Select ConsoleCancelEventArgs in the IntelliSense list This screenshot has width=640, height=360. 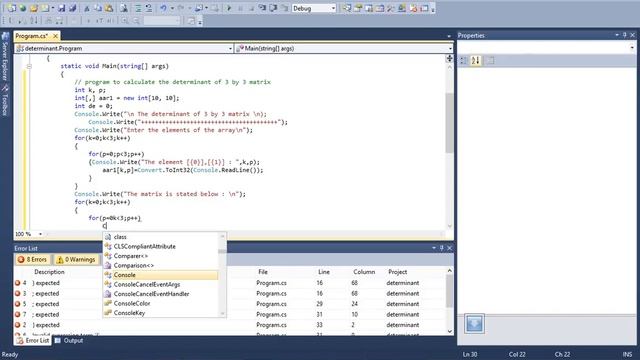[160, 284]
